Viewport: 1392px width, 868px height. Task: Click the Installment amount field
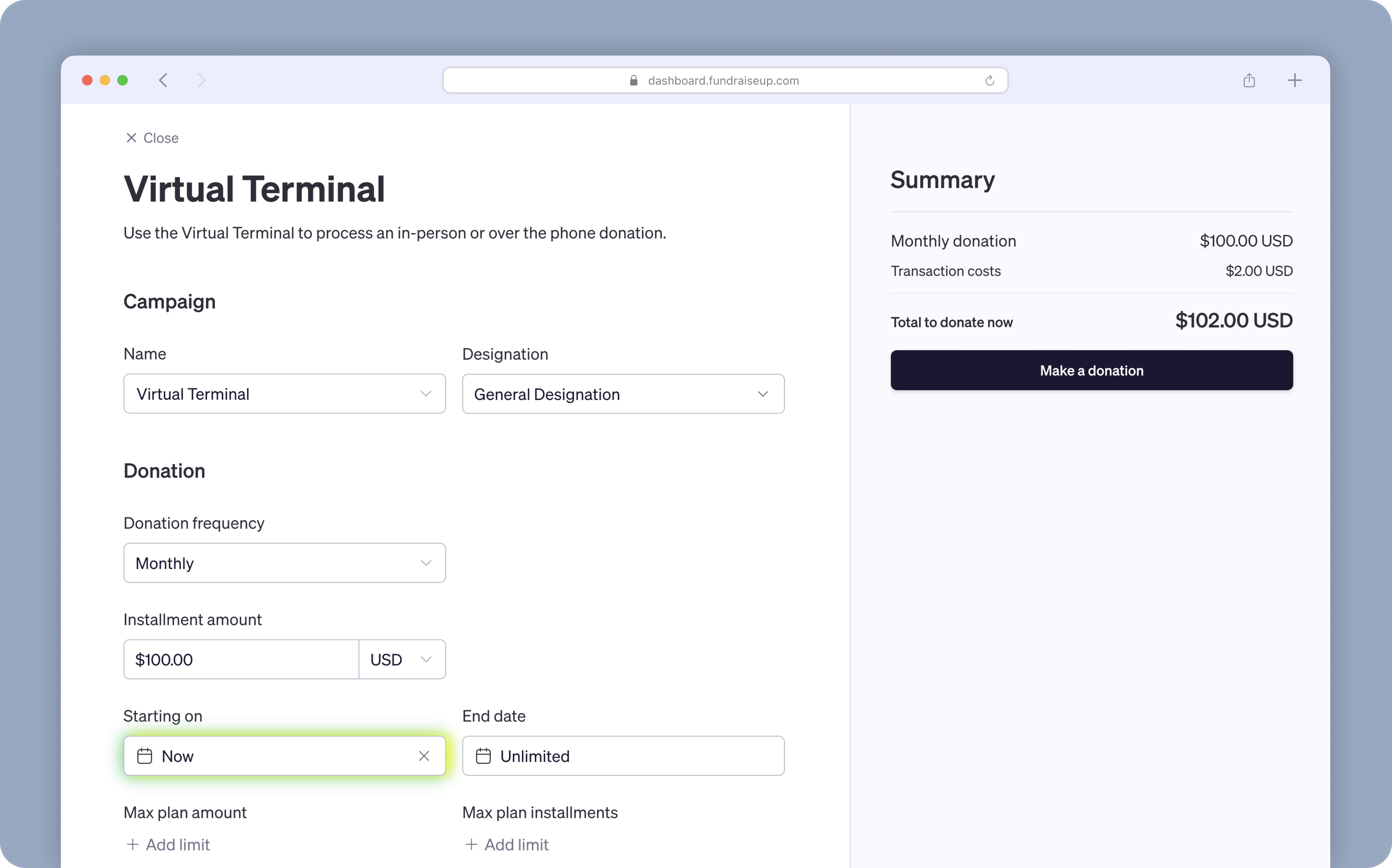click(x=240, y=660)
